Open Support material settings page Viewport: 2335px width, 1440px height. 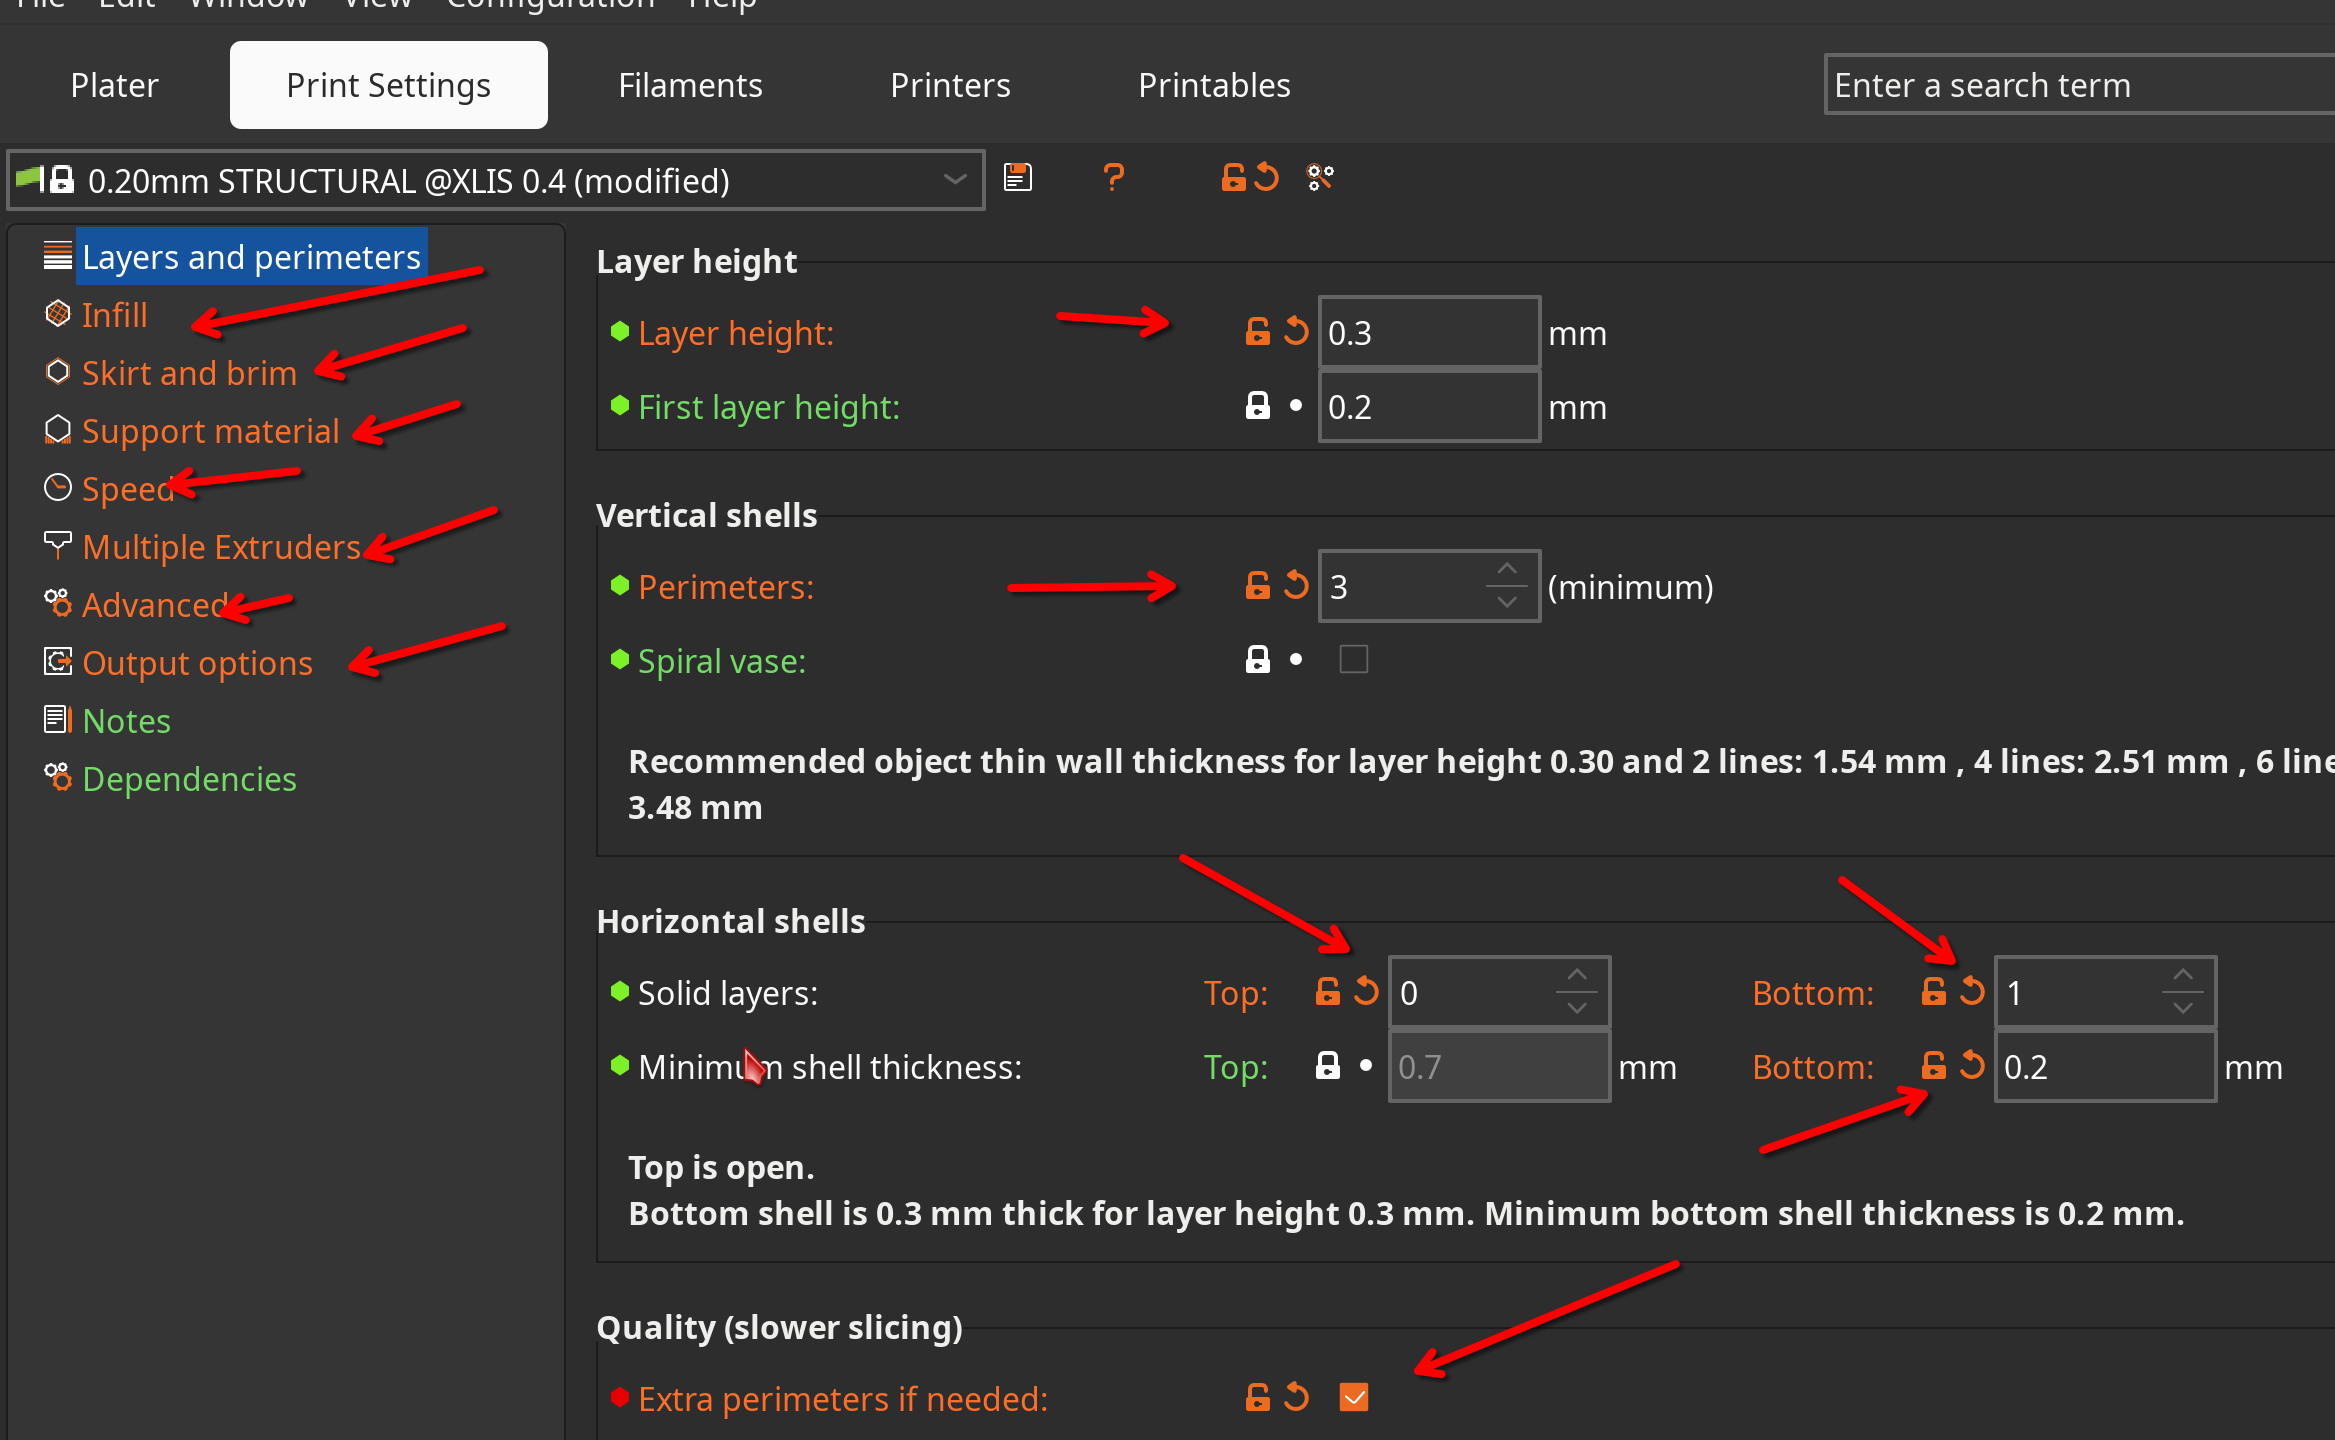(x=210, y=431)
